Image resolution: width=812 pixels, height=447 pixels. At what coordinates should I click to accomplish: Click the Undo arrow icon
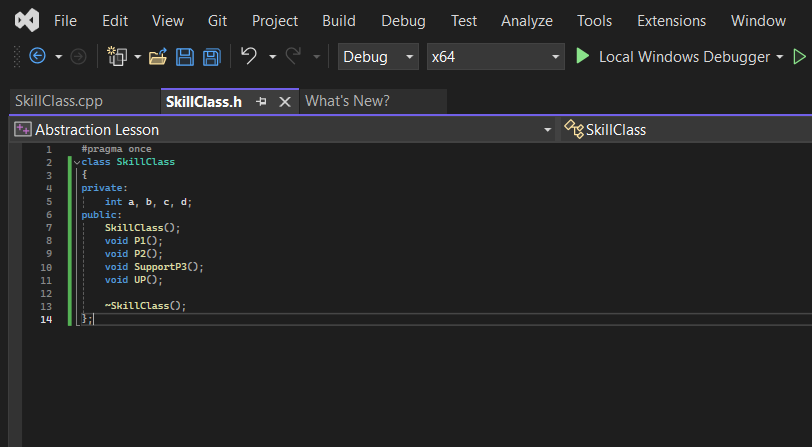click(x=249, y=56)
